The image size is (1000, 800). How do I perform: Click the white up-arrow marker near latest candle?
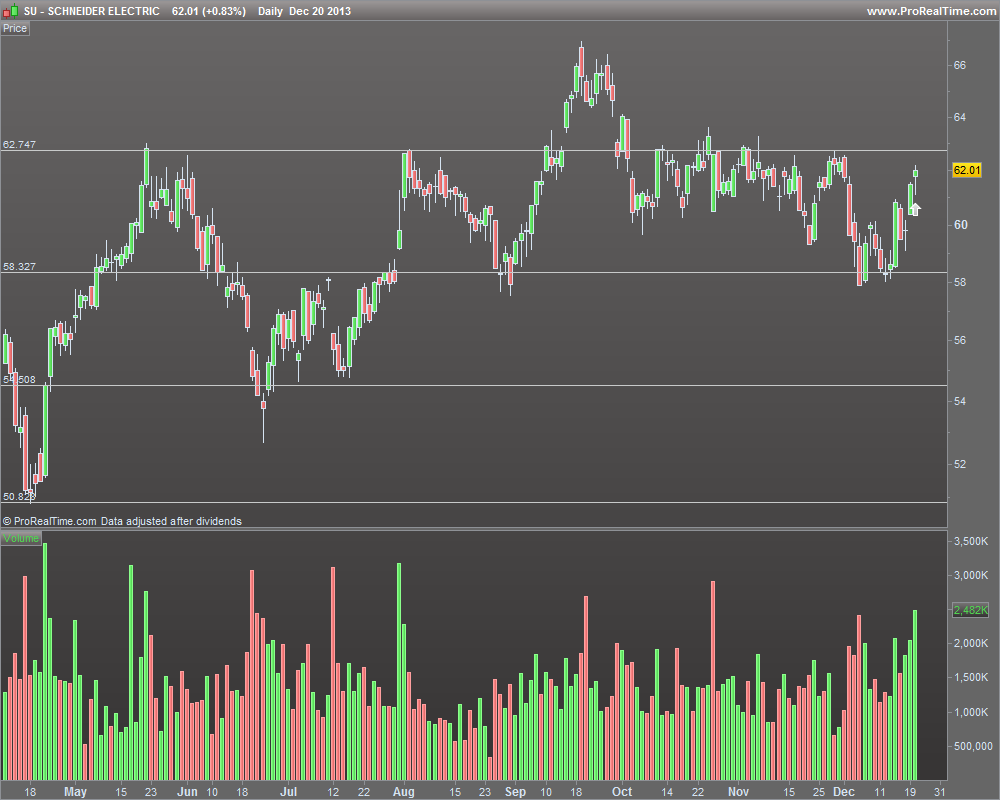915,209
